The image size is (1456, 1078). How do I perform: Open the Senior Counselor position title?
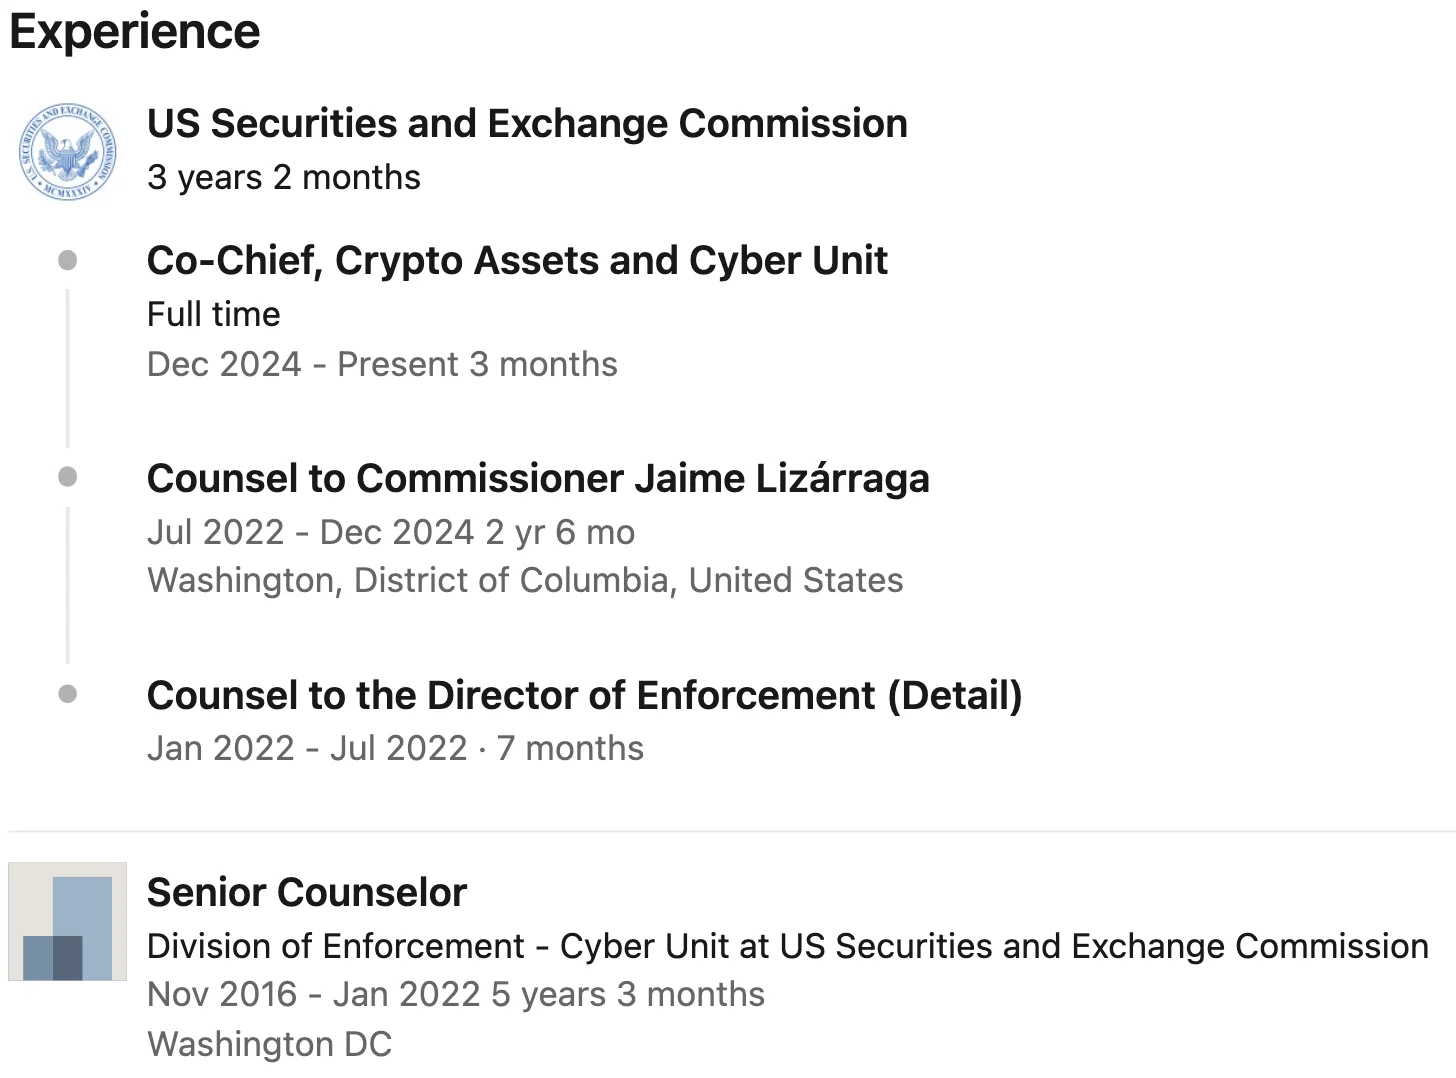[x=306, y=892]
